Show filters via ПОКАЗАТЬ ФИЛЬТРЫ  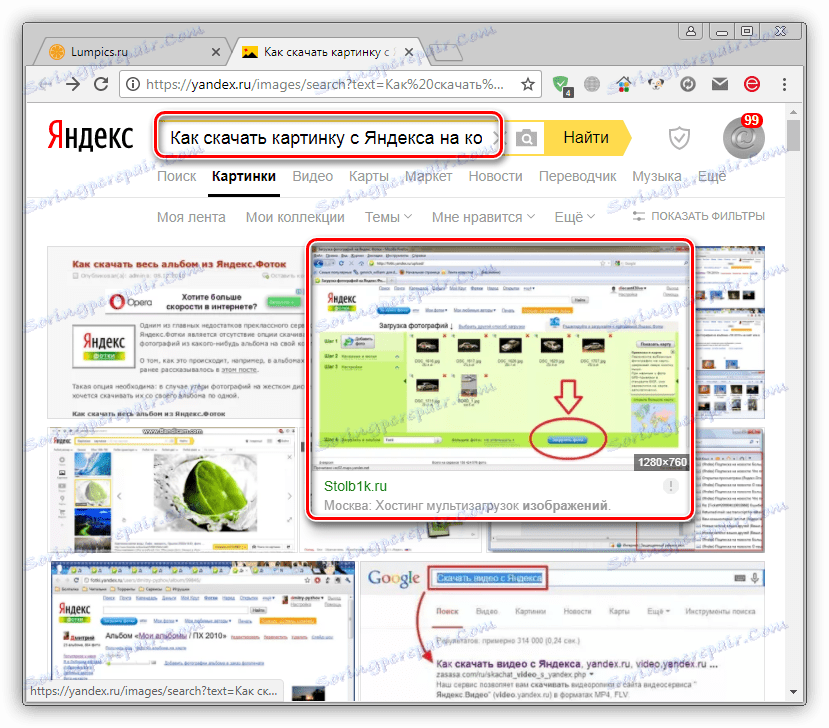[707, 216]
